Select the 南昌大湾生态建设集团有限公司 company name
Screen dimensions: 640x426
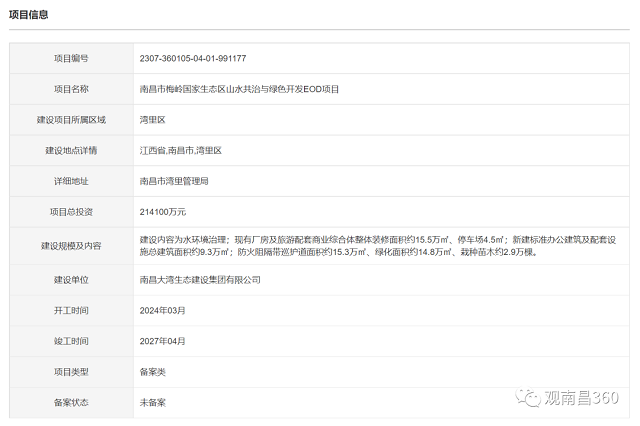200,280
